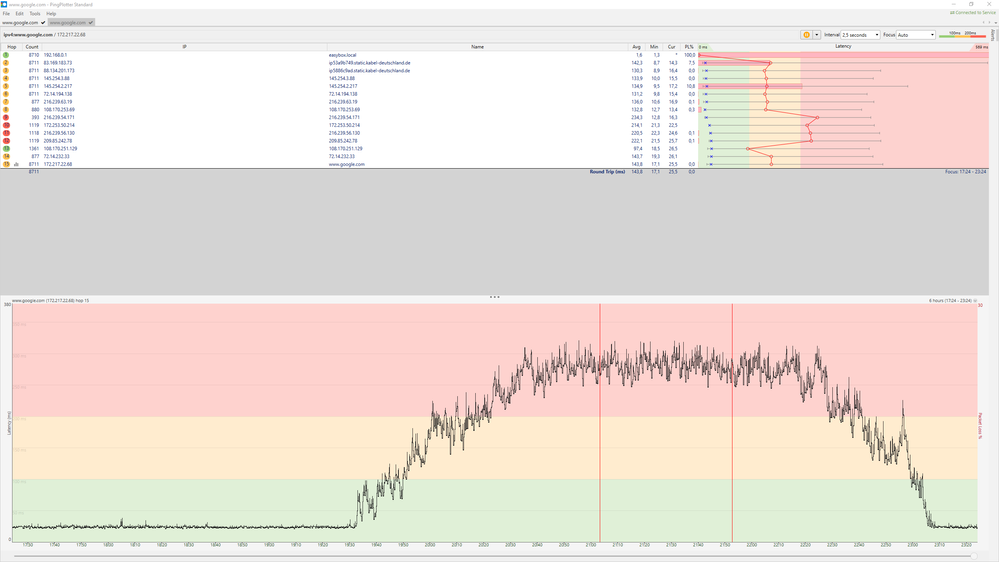
Task: Select hop 1 green status circle
Action: 6,55
